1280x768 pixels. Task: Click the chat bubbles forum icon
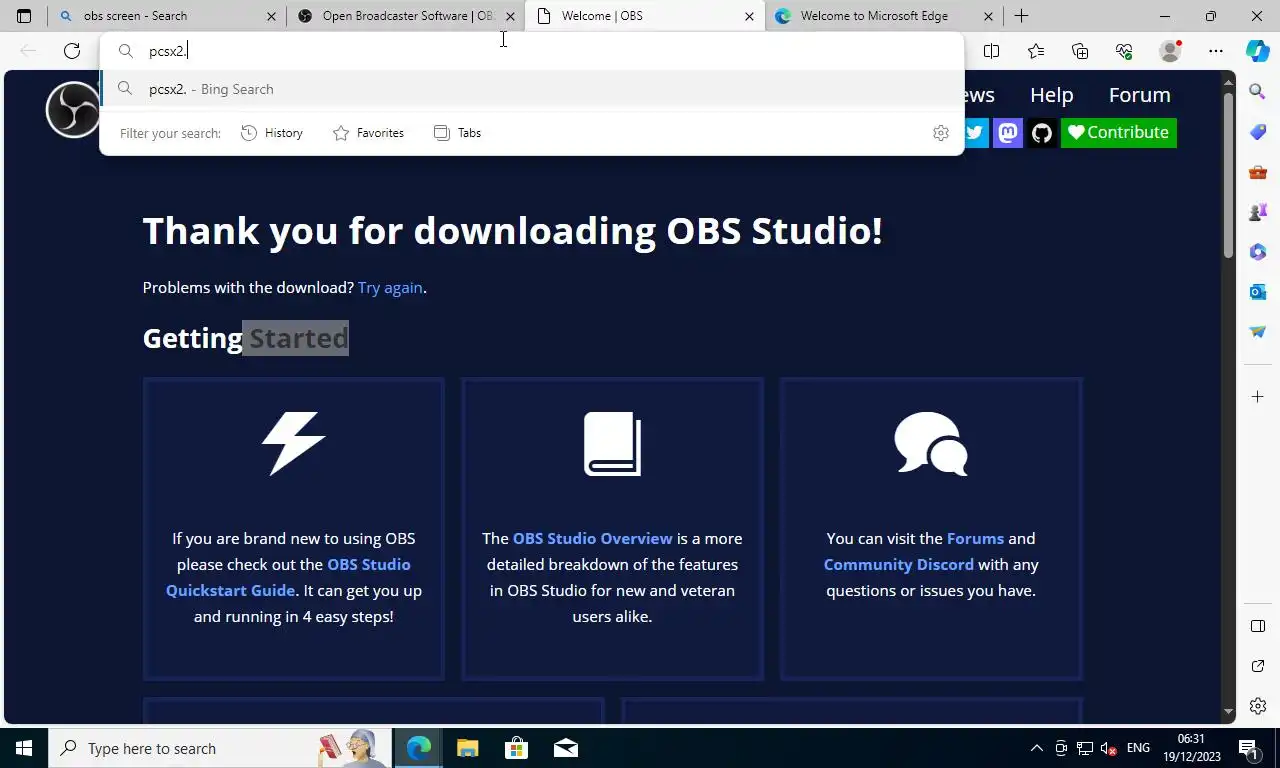[x=931, y=443]
